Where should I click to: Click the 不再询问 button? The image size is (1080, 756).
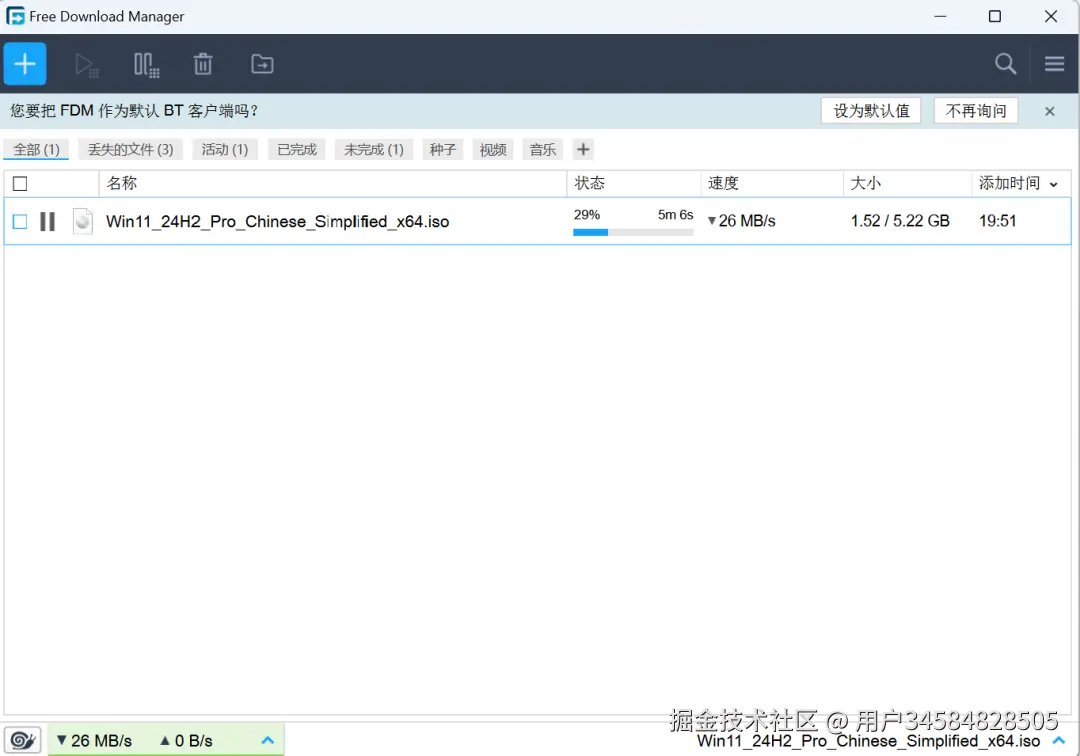click(975, 111)
